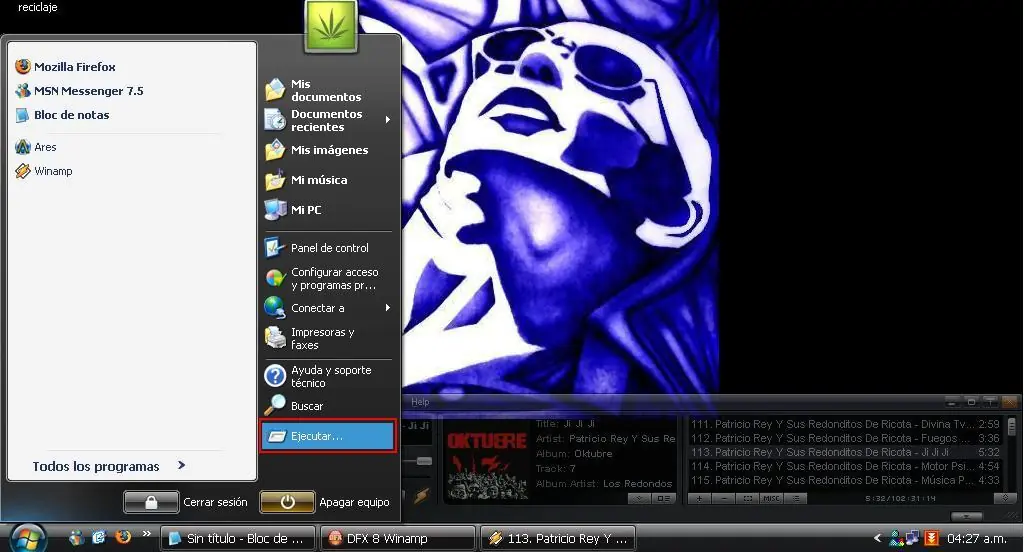Open Configurar acceso y programas predeterminados
The height and width of the screenshot is (552, 1025).
coord(322,279)
